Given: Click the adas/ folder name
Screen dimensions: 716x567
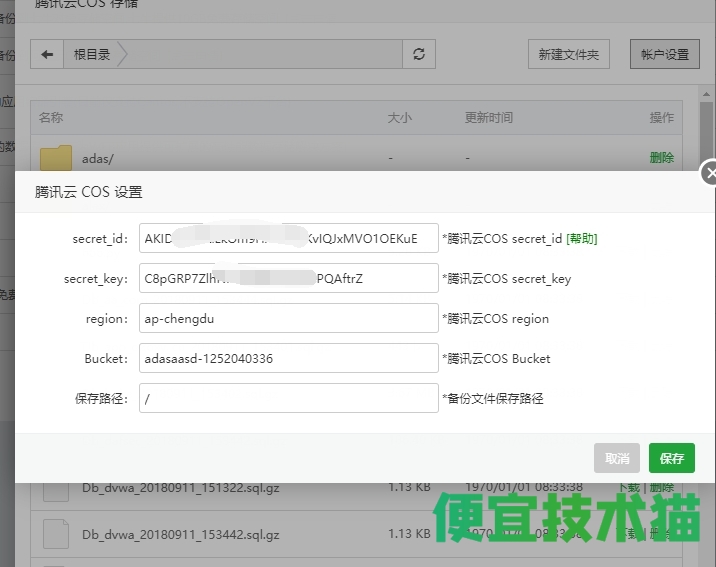Looking at the screenshot, I should pos(98,159).
